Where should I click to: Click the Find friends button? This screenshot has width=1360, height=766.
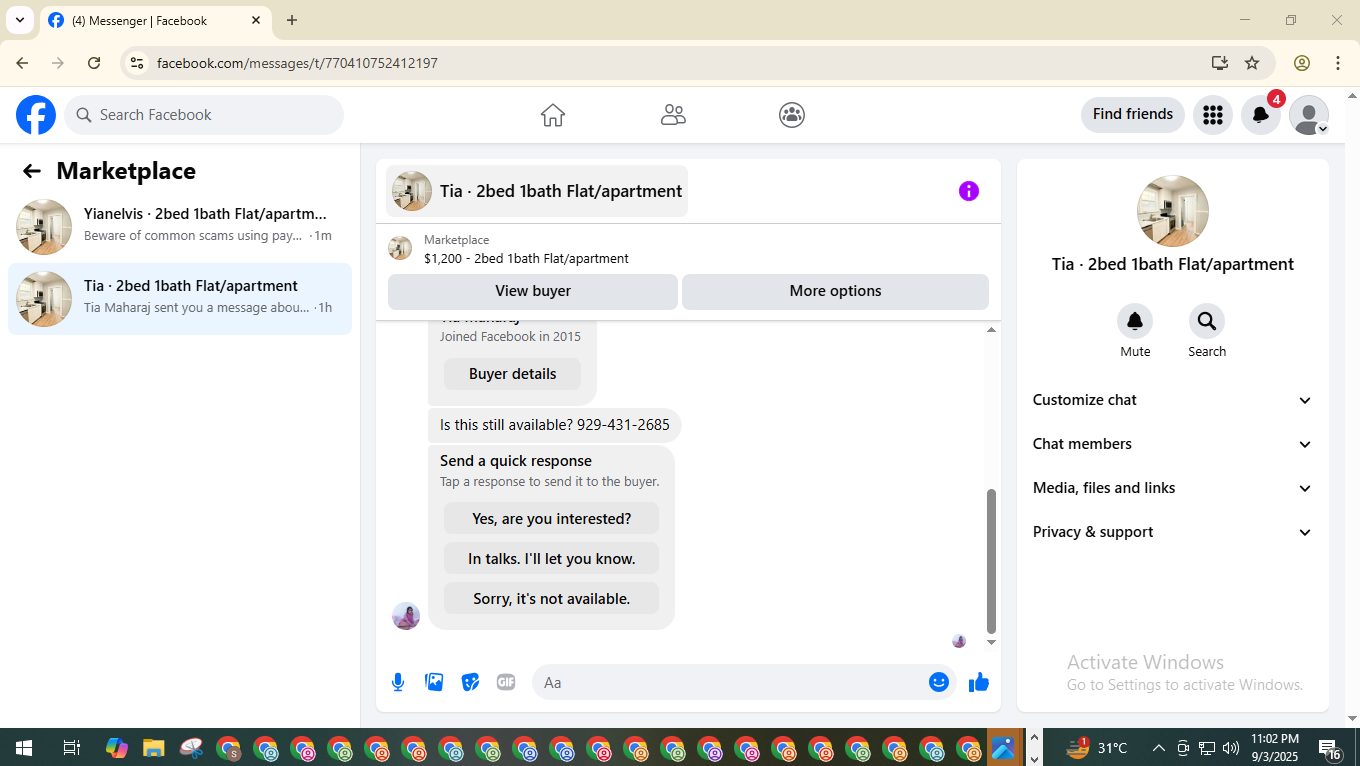coord(1133,114)
